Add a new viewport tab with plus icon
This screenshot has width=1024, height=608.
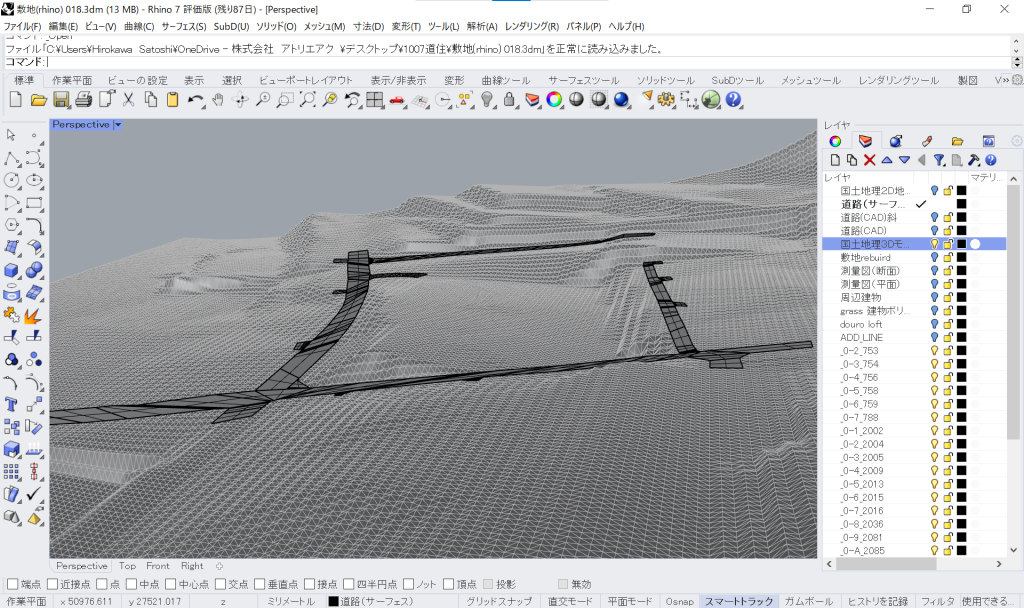(x=219, y=566)
